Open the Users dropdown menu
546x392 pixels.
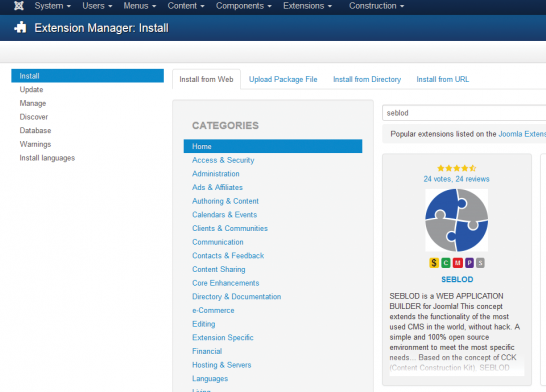pyautogui.click(x=97, y=6)
